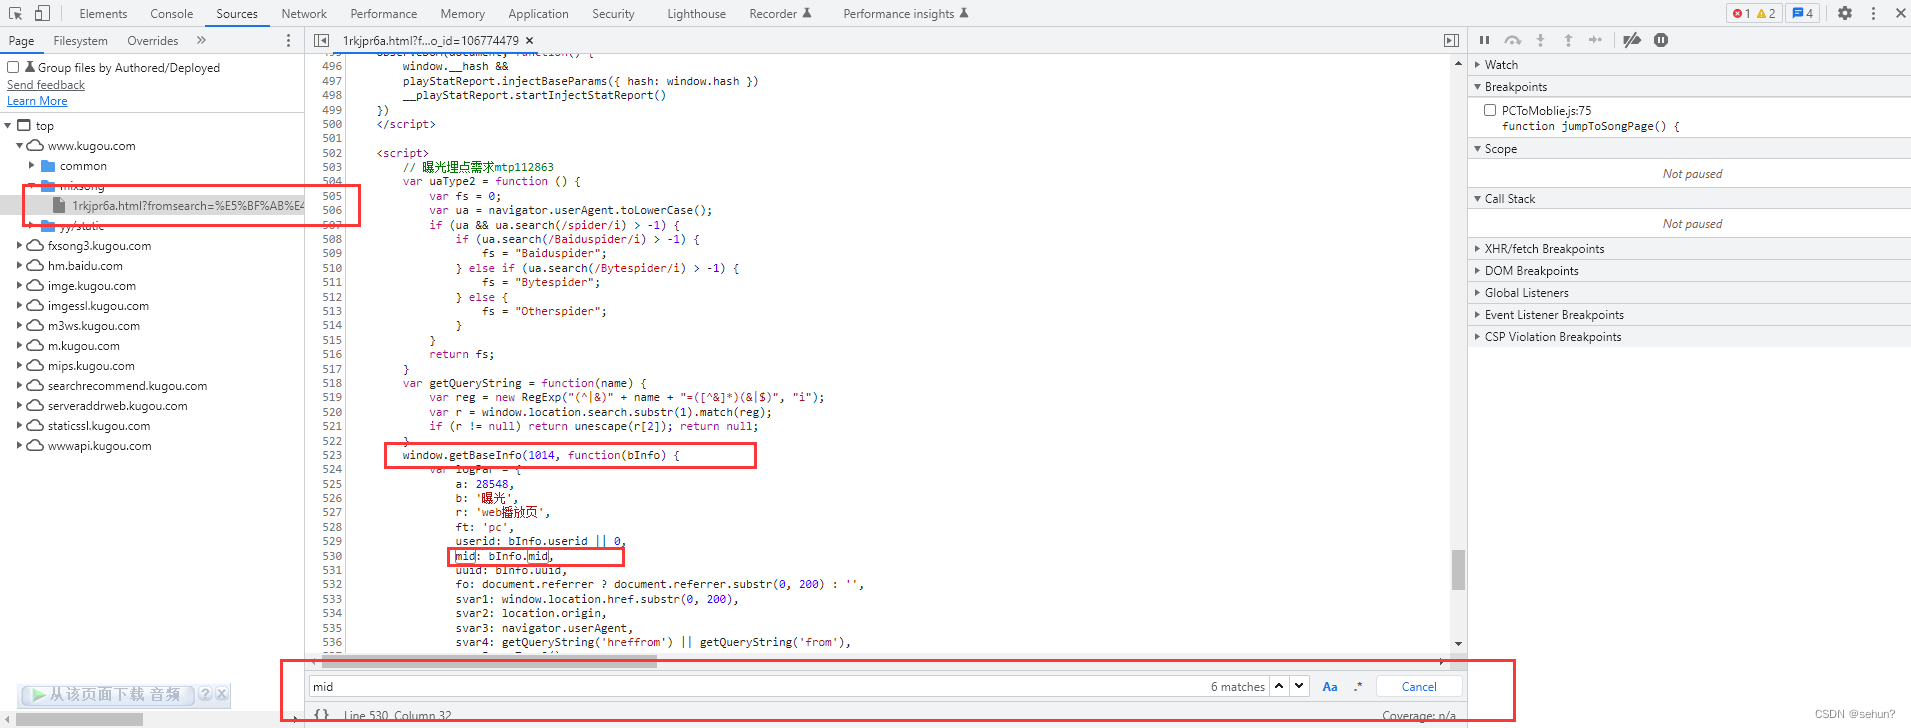
Task: Show more navigator tabs with the chevron
Action: [x=201, y=40]
